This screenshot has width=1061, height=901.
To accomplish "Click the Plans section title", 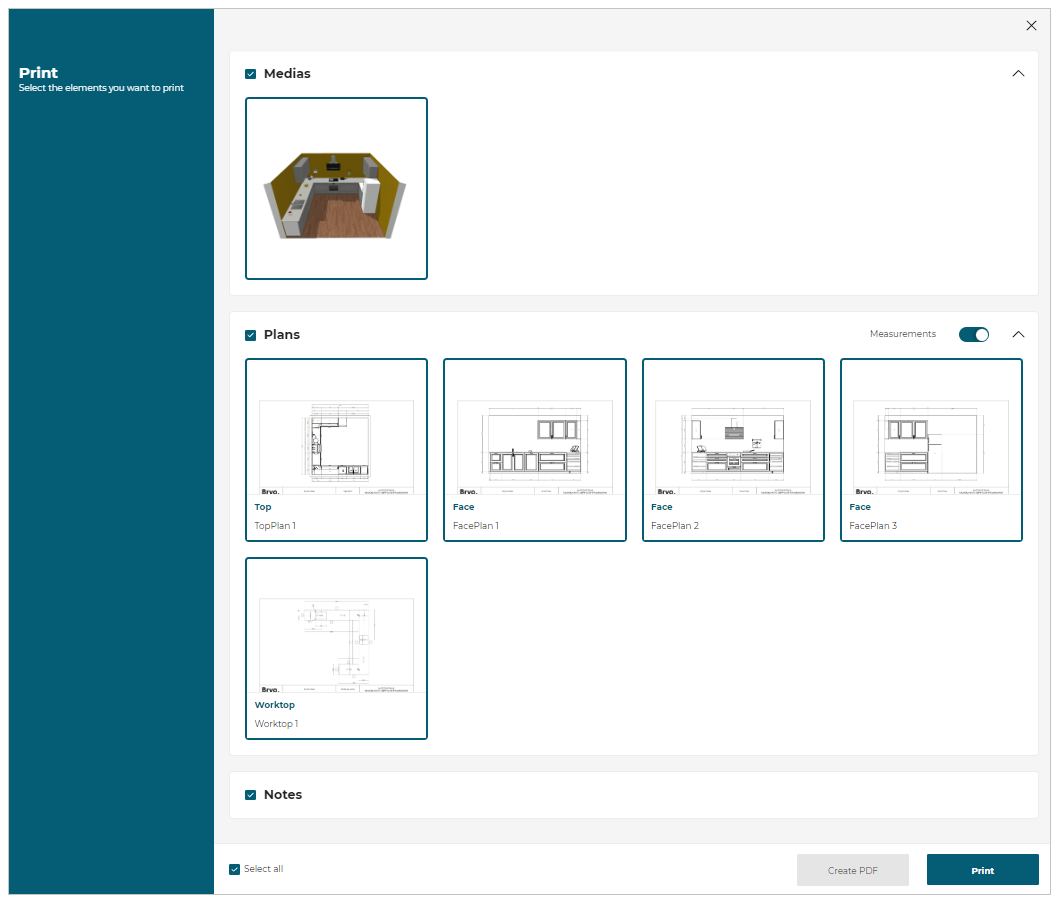I will pyautogui.click(x=282, y=335).
